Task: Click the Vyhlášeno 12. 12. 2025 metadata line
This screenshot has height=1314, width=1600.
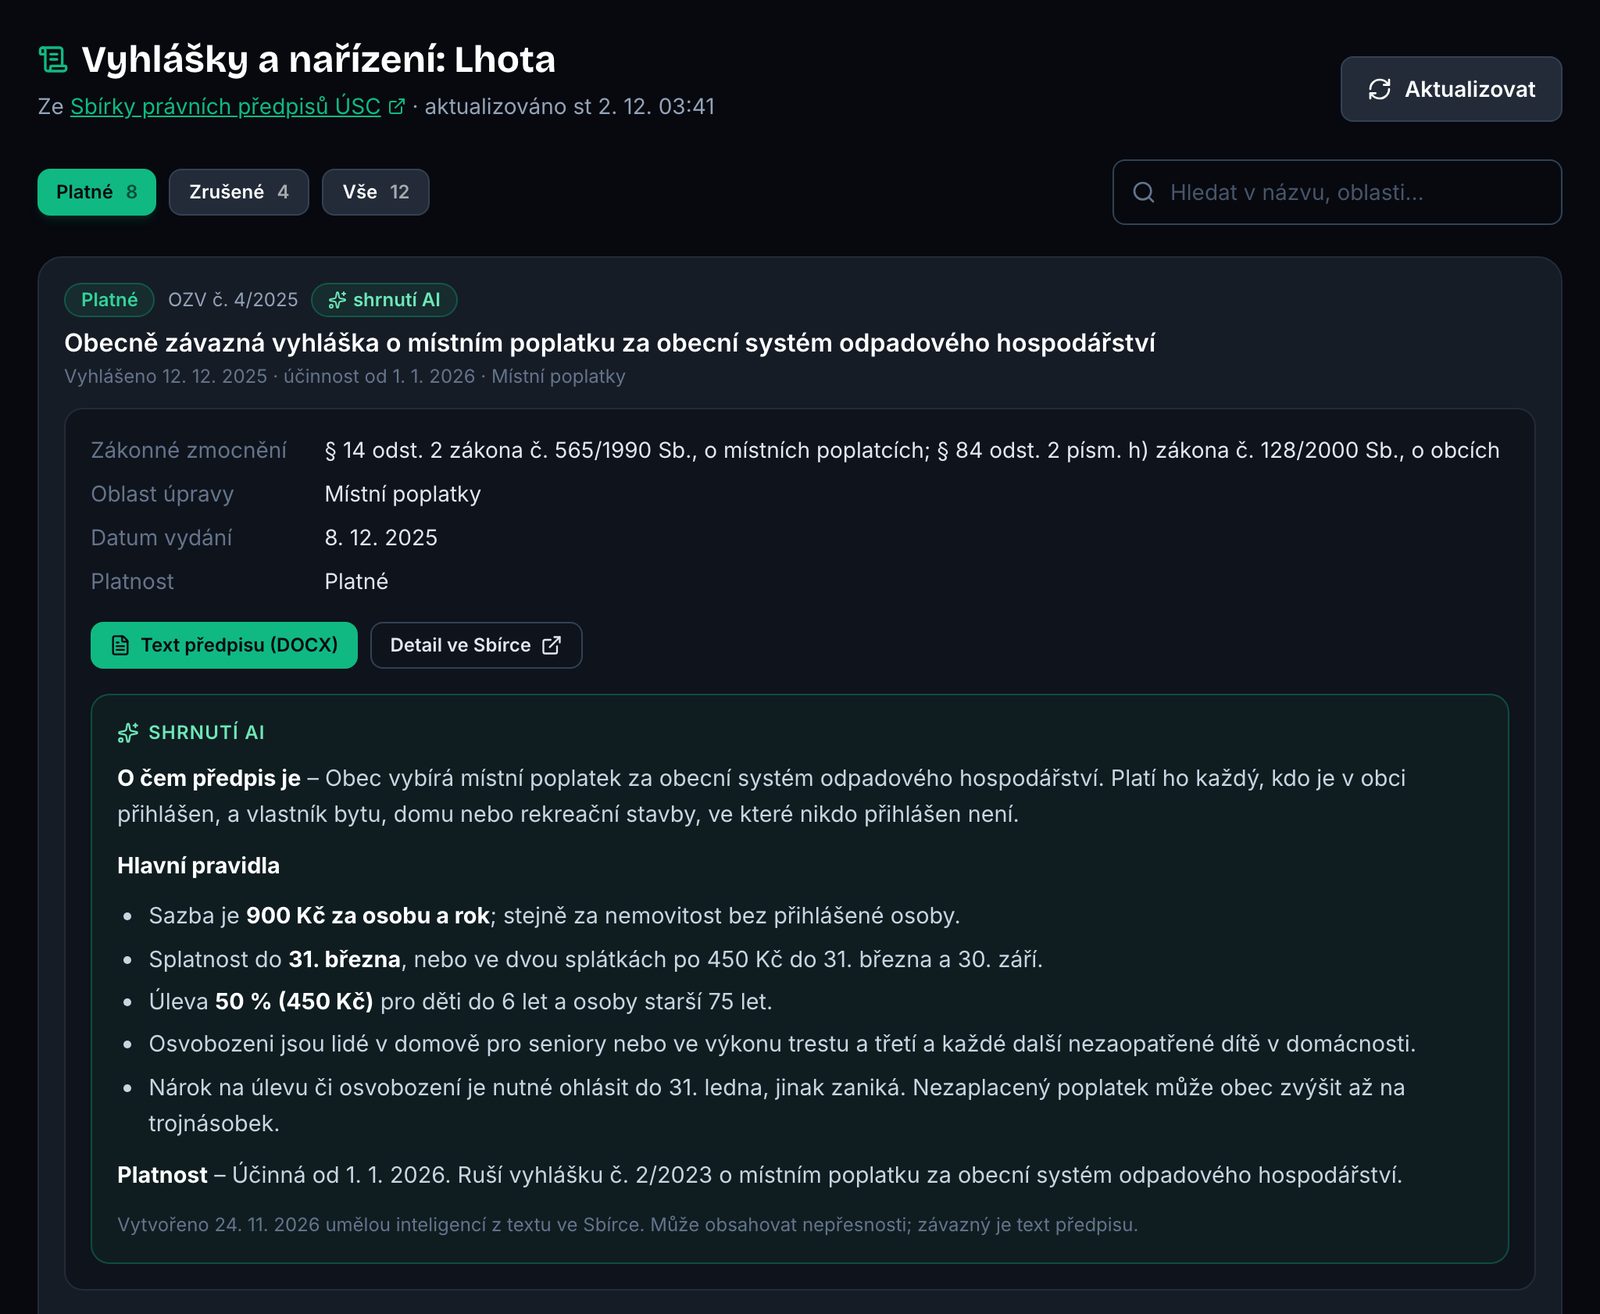Action: (345, 377)
